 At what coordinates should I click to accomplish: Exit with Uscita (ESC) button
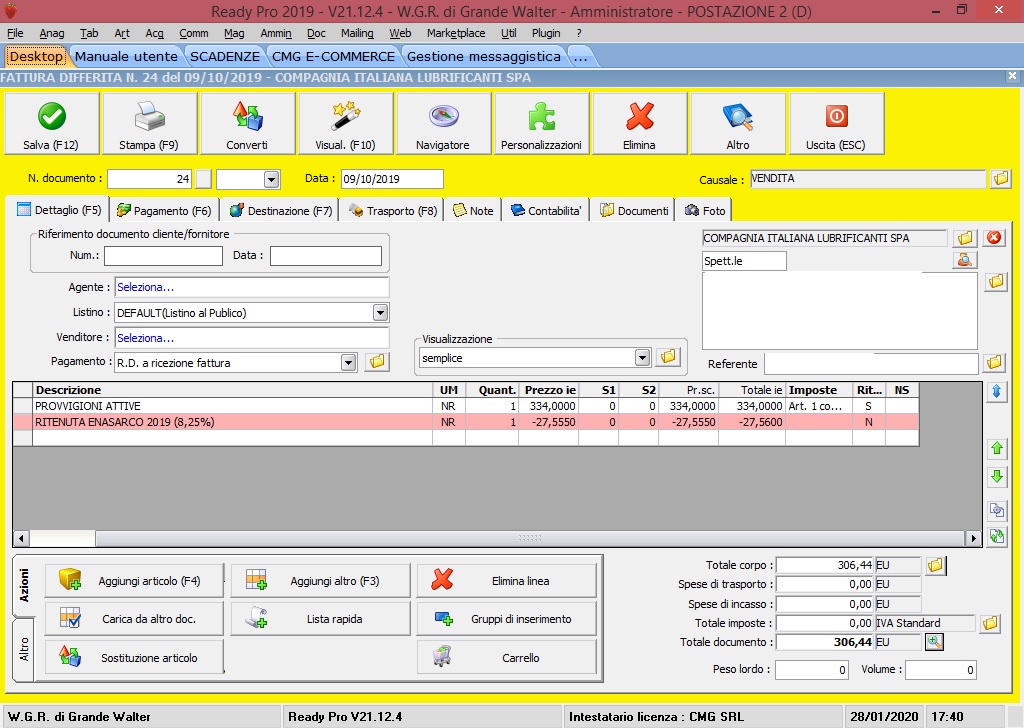[x=837, y=123]
